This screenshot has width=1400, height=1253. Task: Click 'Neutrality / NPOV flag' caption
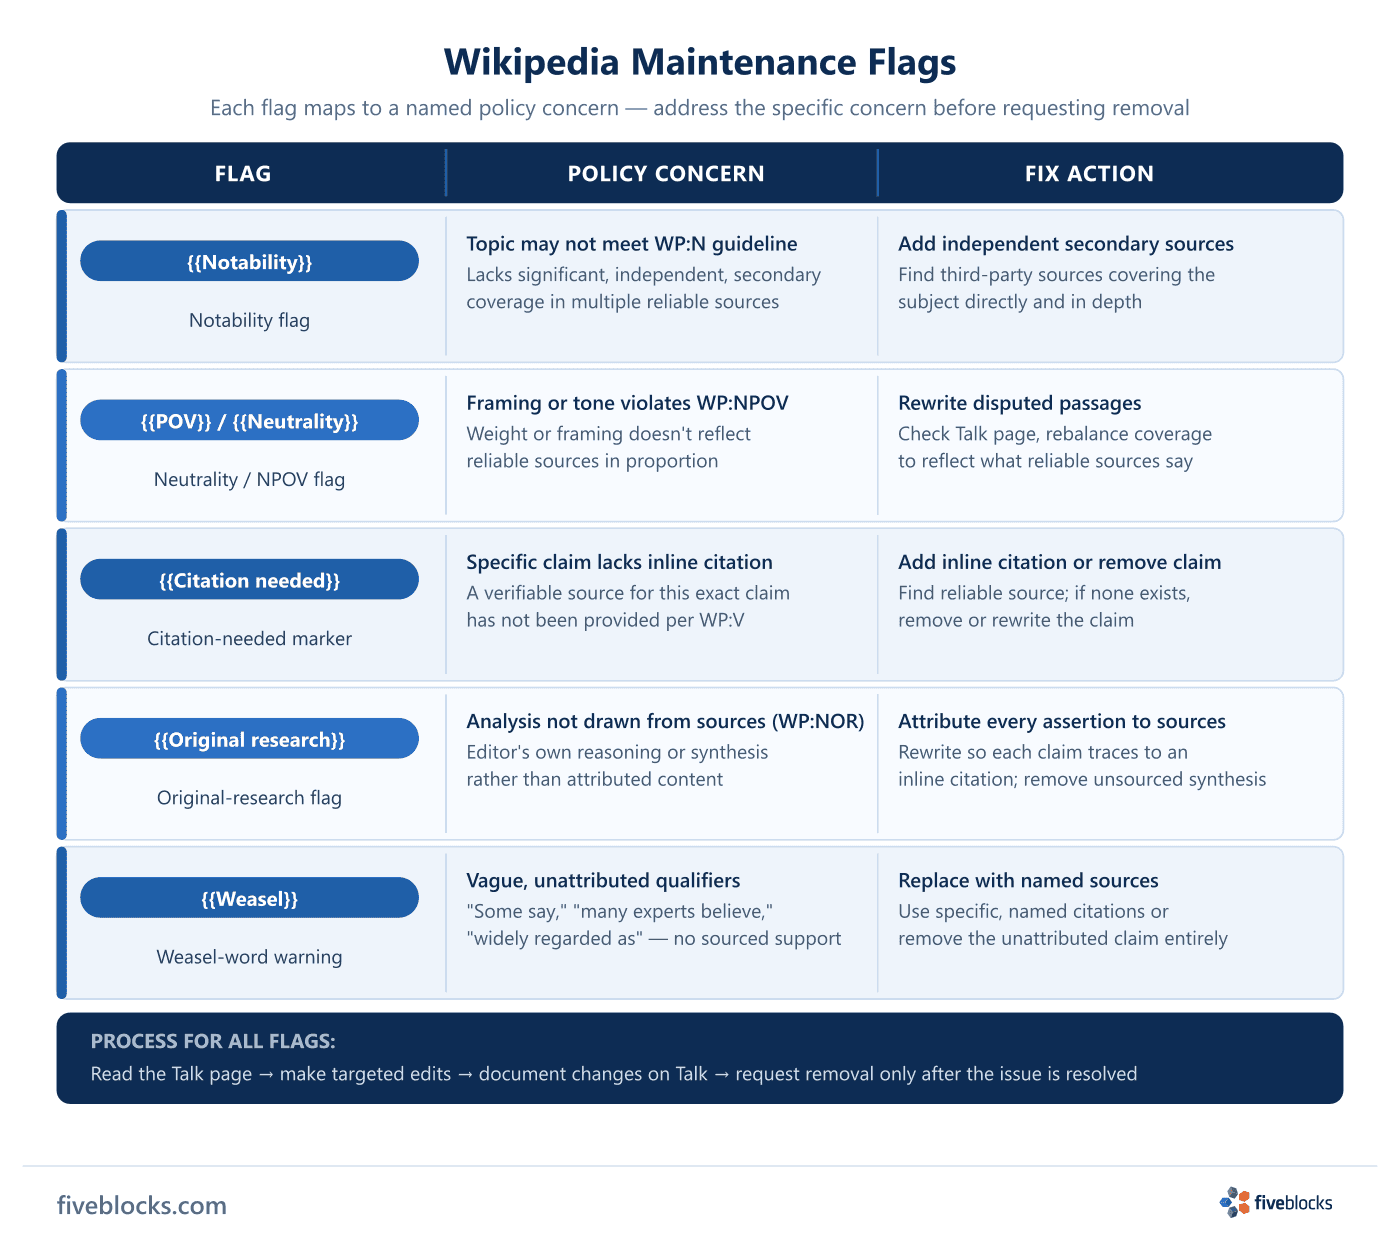click(x=249, y=479)
